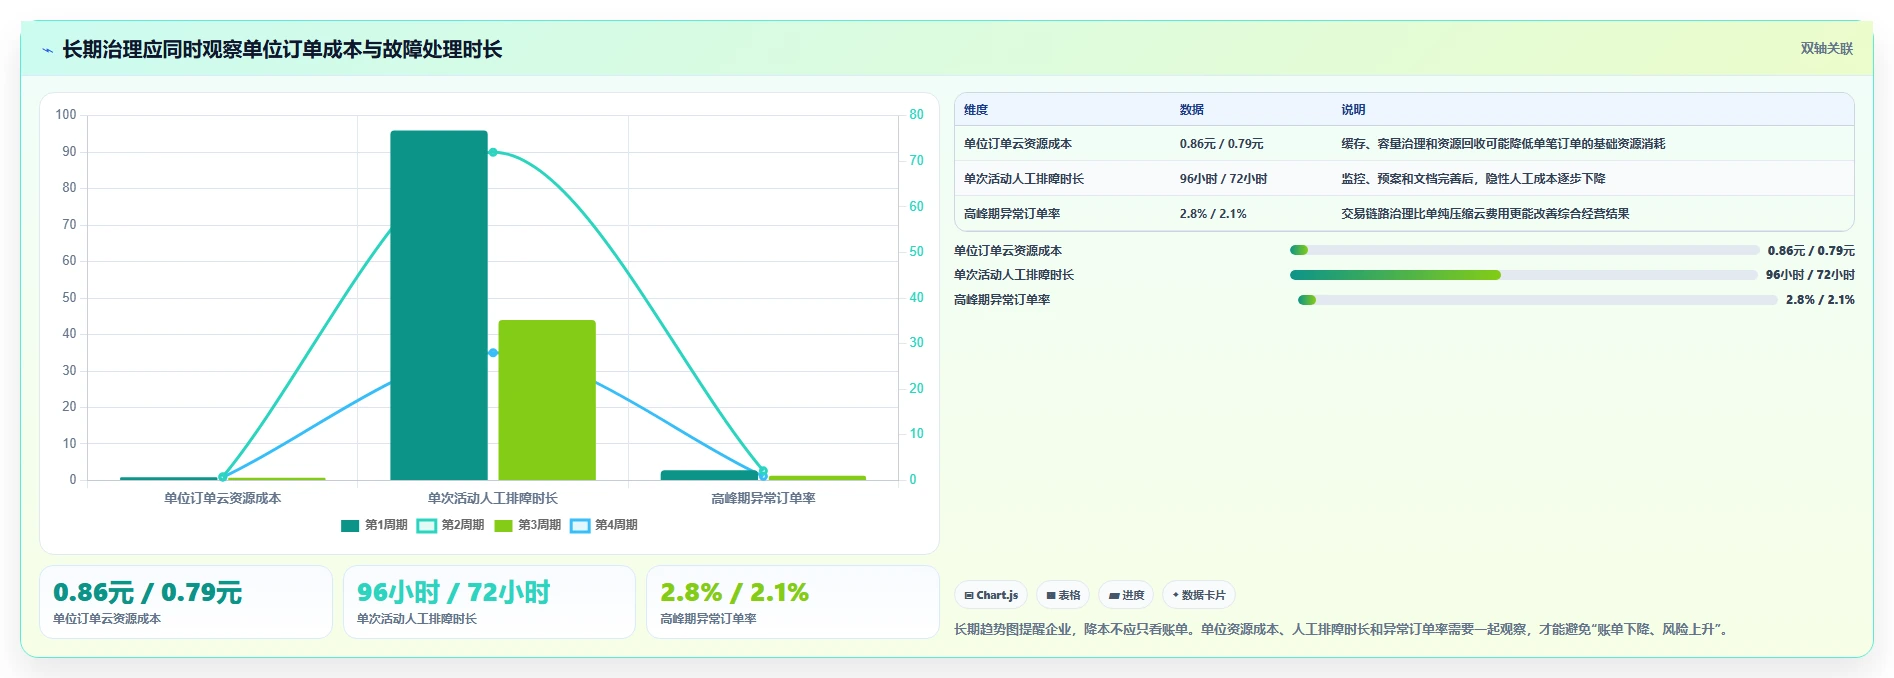Click the 数据卡片 chip
This screenshot has height=678, width=1894.
[1198, 595]
